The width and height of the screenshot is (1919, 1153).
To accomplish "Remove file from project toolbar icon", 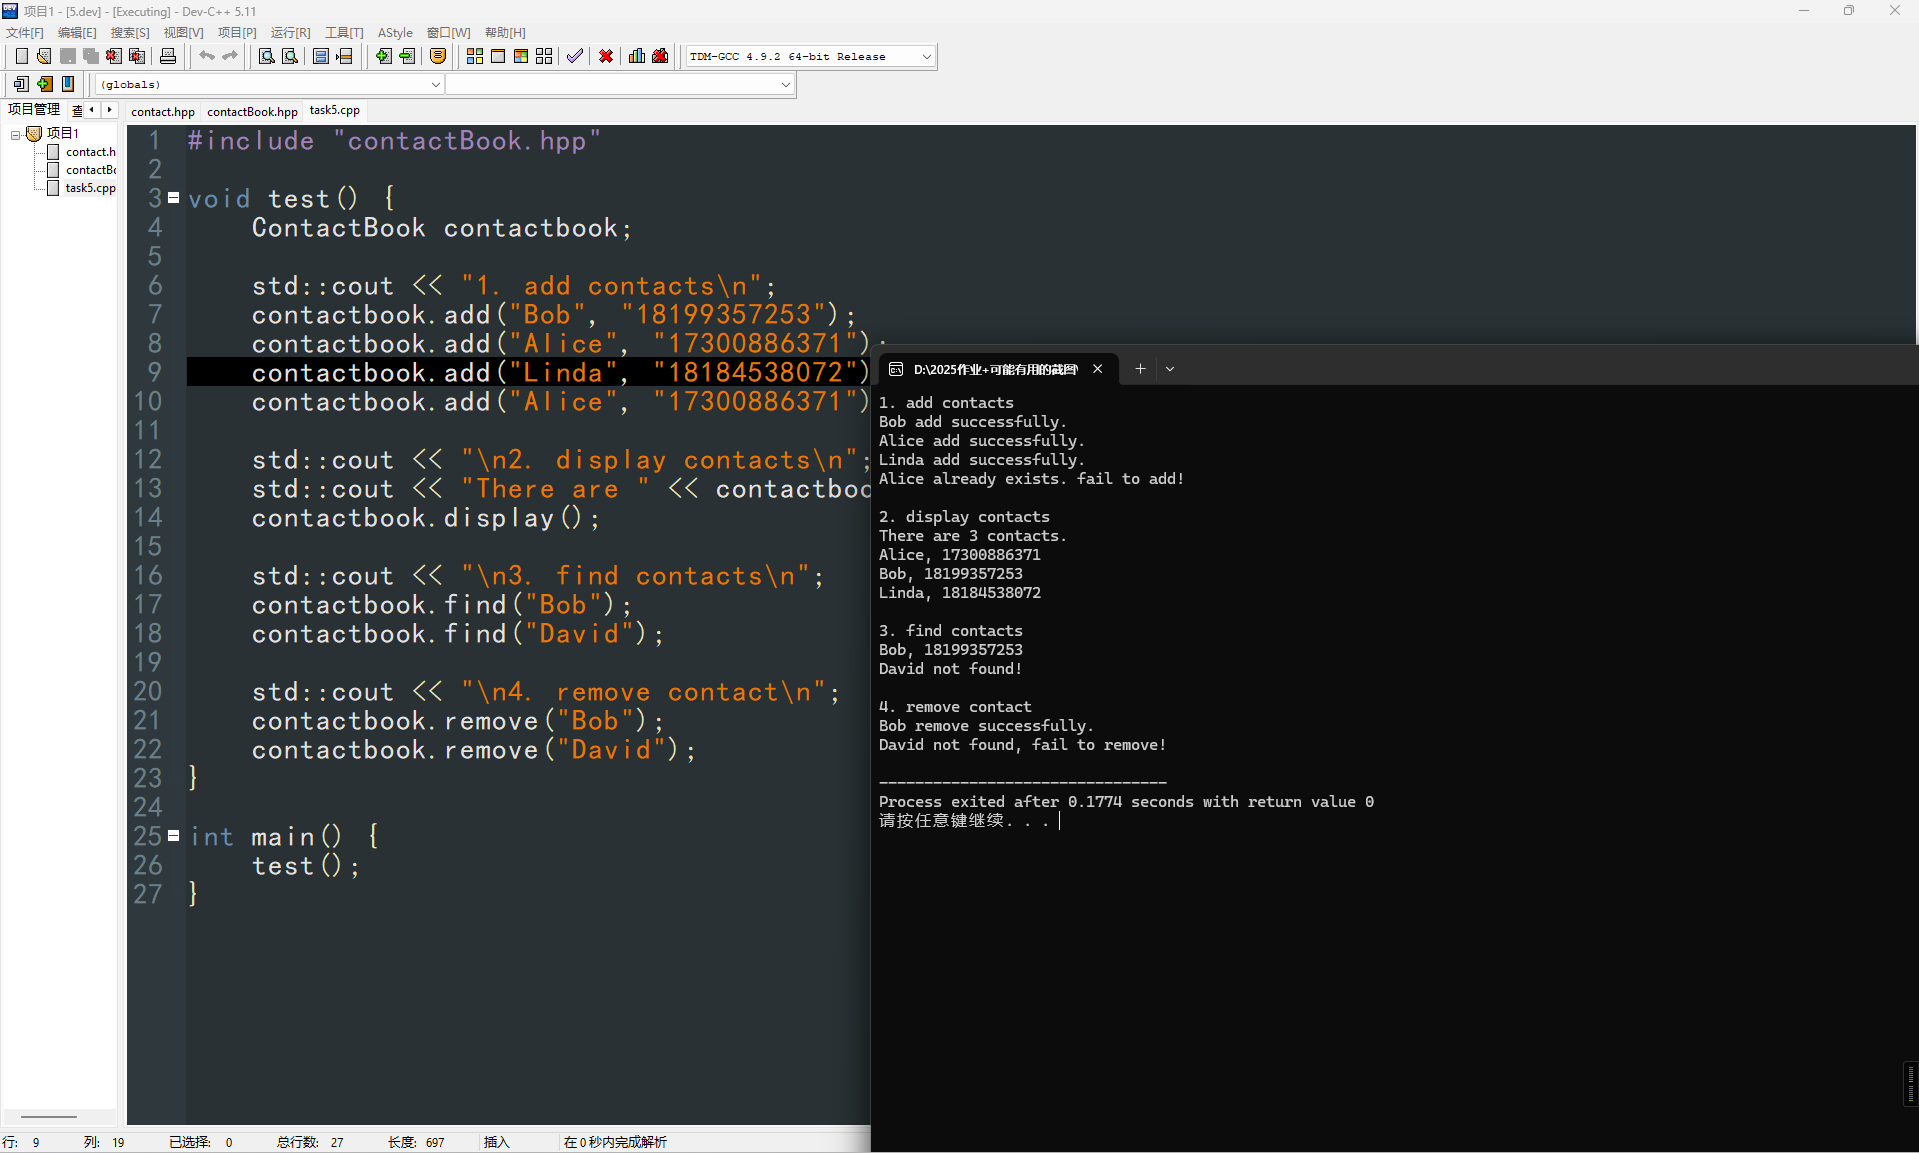I will (x=406, y=56).
